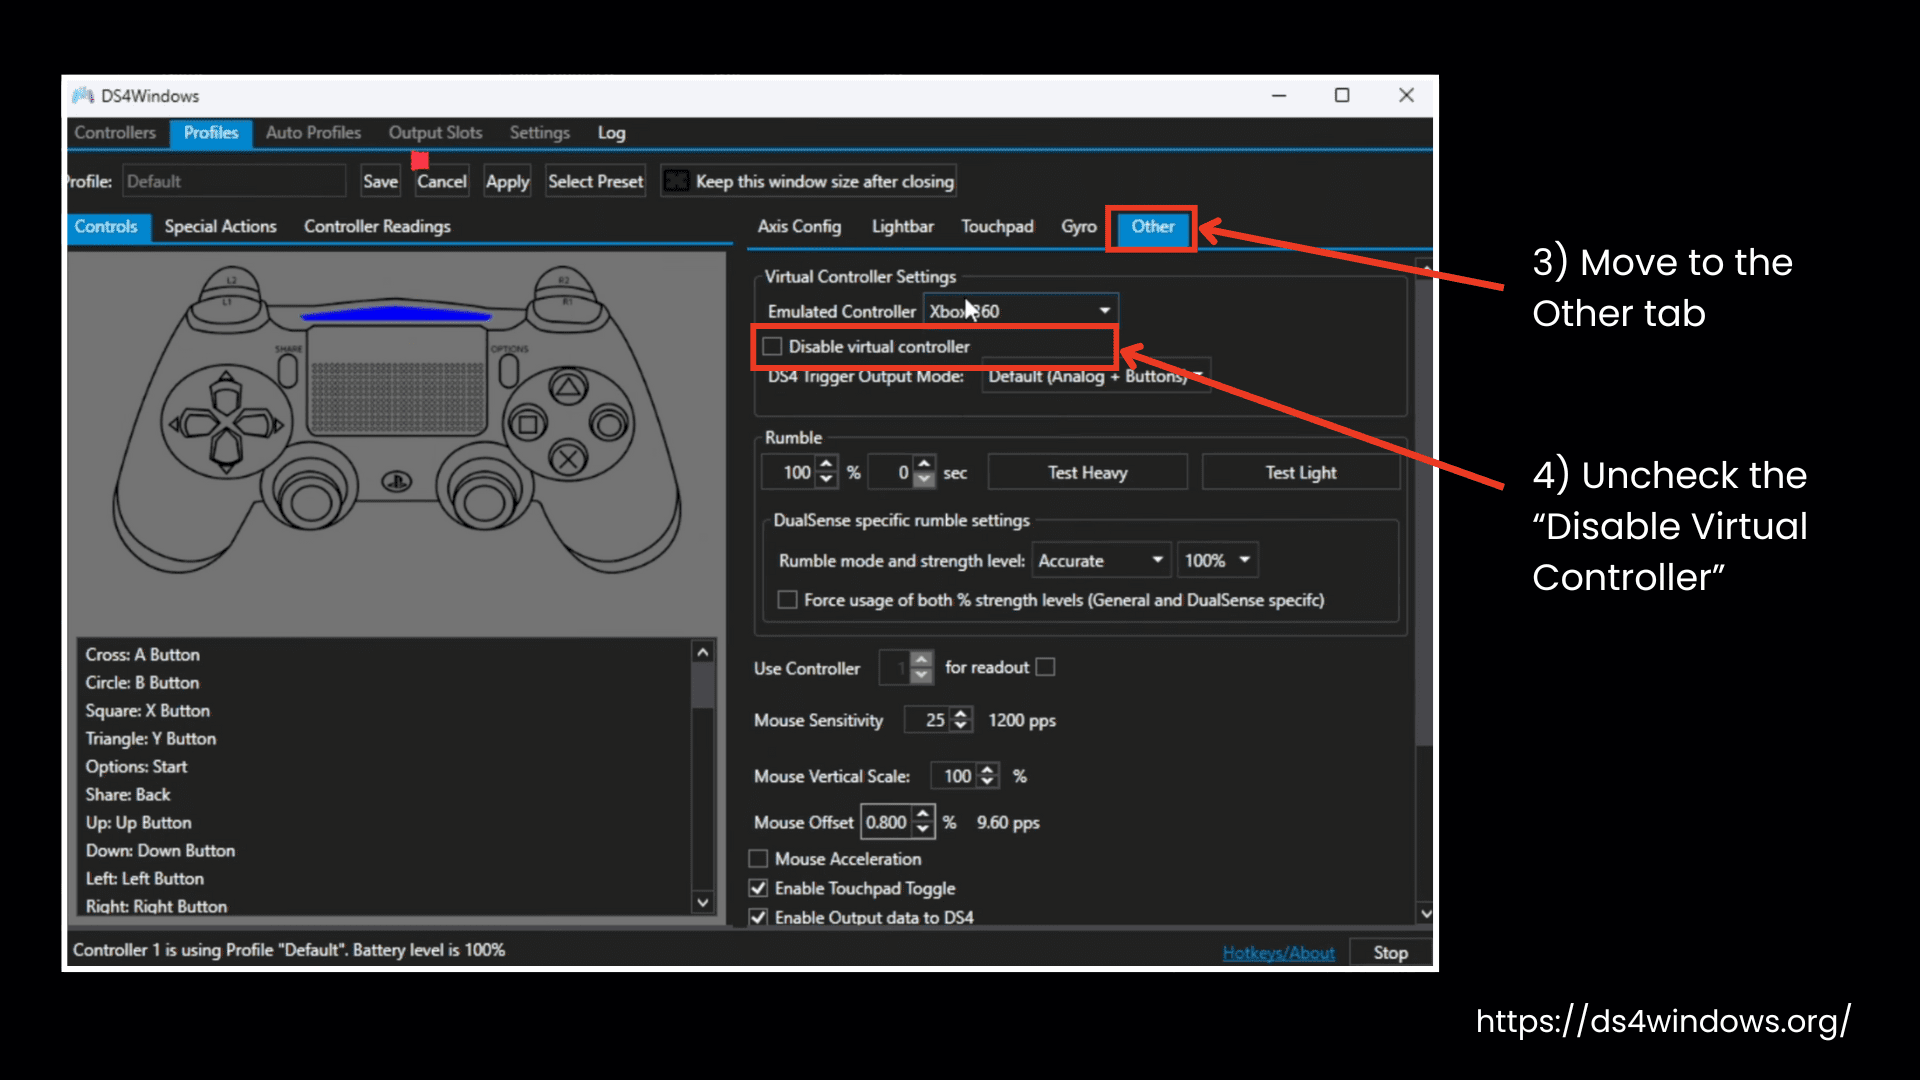This screenshot has width=1920, height=1080.
Task: Click the DS4Windows app icon in title bar
Action: [x=82, y=95]
